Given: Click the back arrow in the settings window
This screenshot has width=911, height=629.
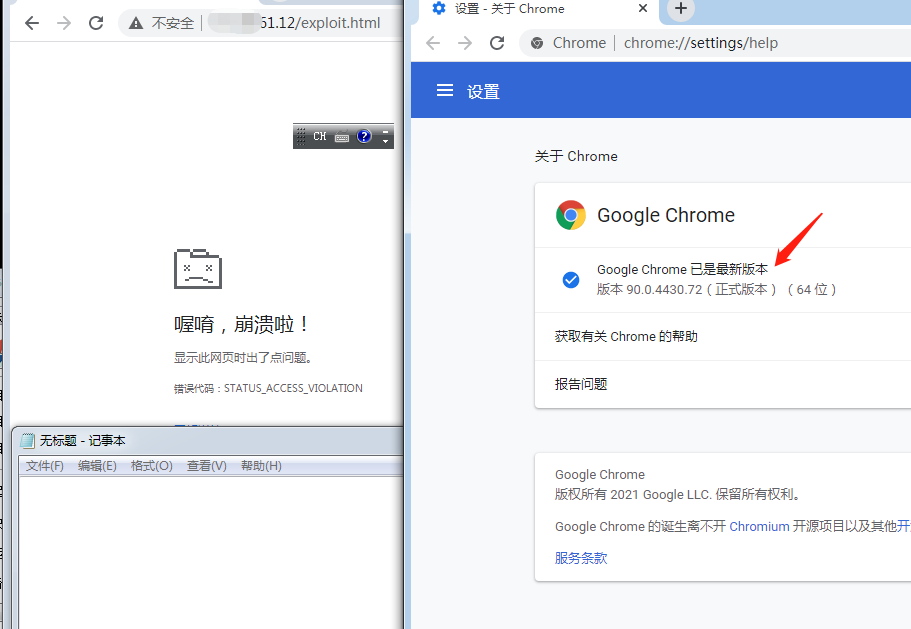Looking at the screenshot, I should click(433, 43).
